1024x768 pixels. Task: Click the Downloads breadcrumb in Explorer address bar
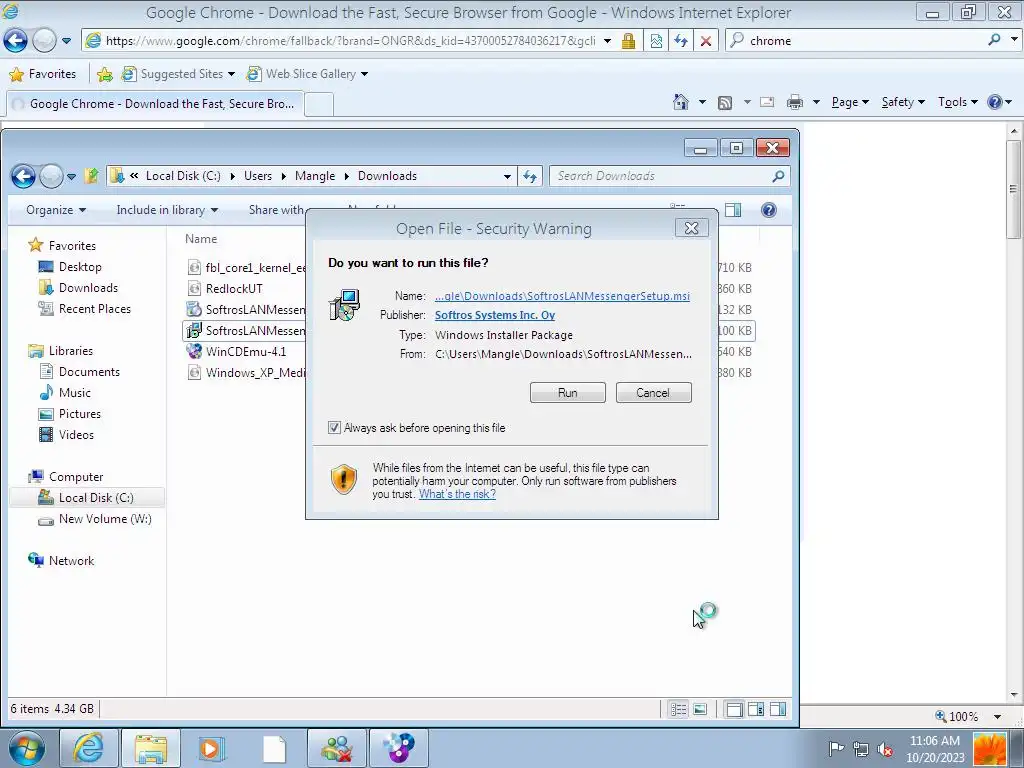[x=387, y=176]
